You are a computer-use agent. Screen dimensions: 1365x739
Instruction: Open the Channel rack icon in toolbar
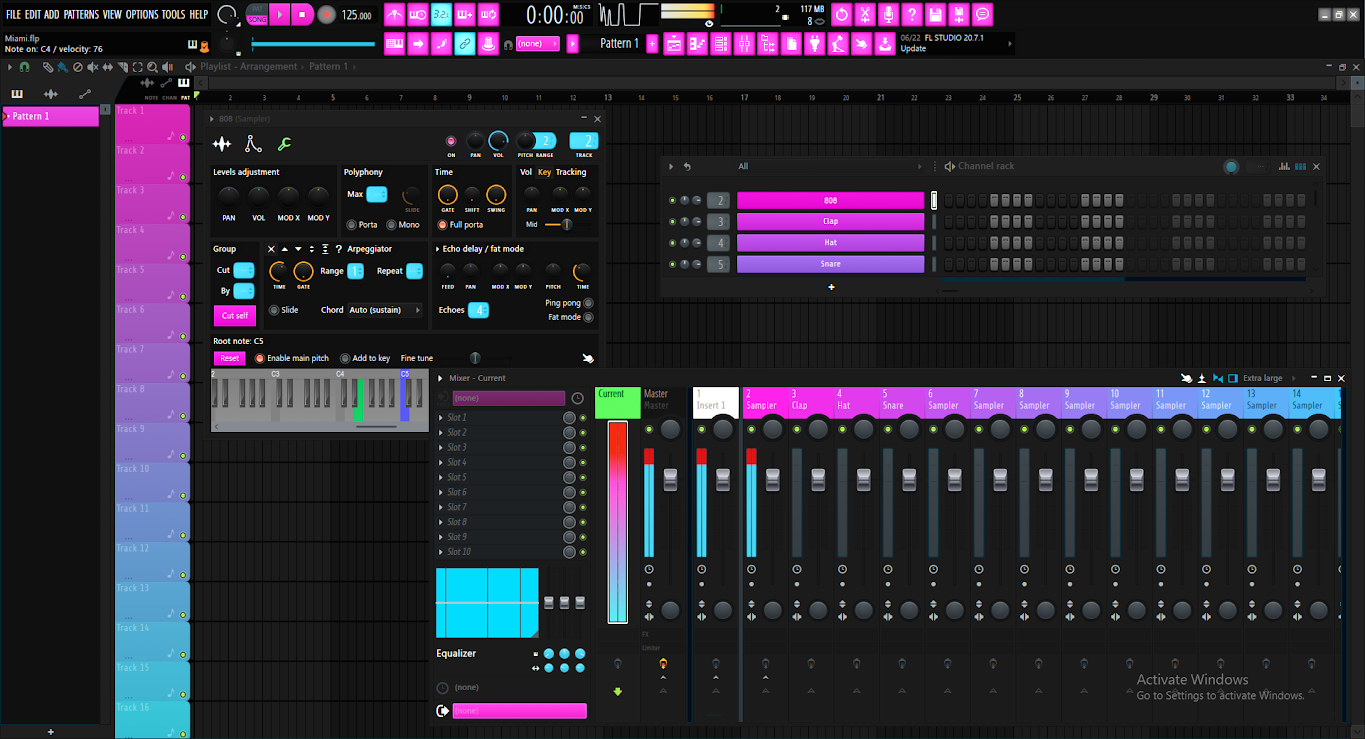721,44
